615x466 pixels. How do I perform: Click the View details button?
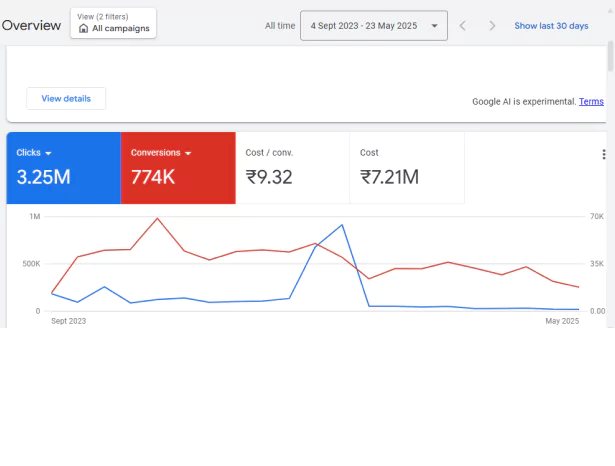pyautogui.click(x=66, y=98)
